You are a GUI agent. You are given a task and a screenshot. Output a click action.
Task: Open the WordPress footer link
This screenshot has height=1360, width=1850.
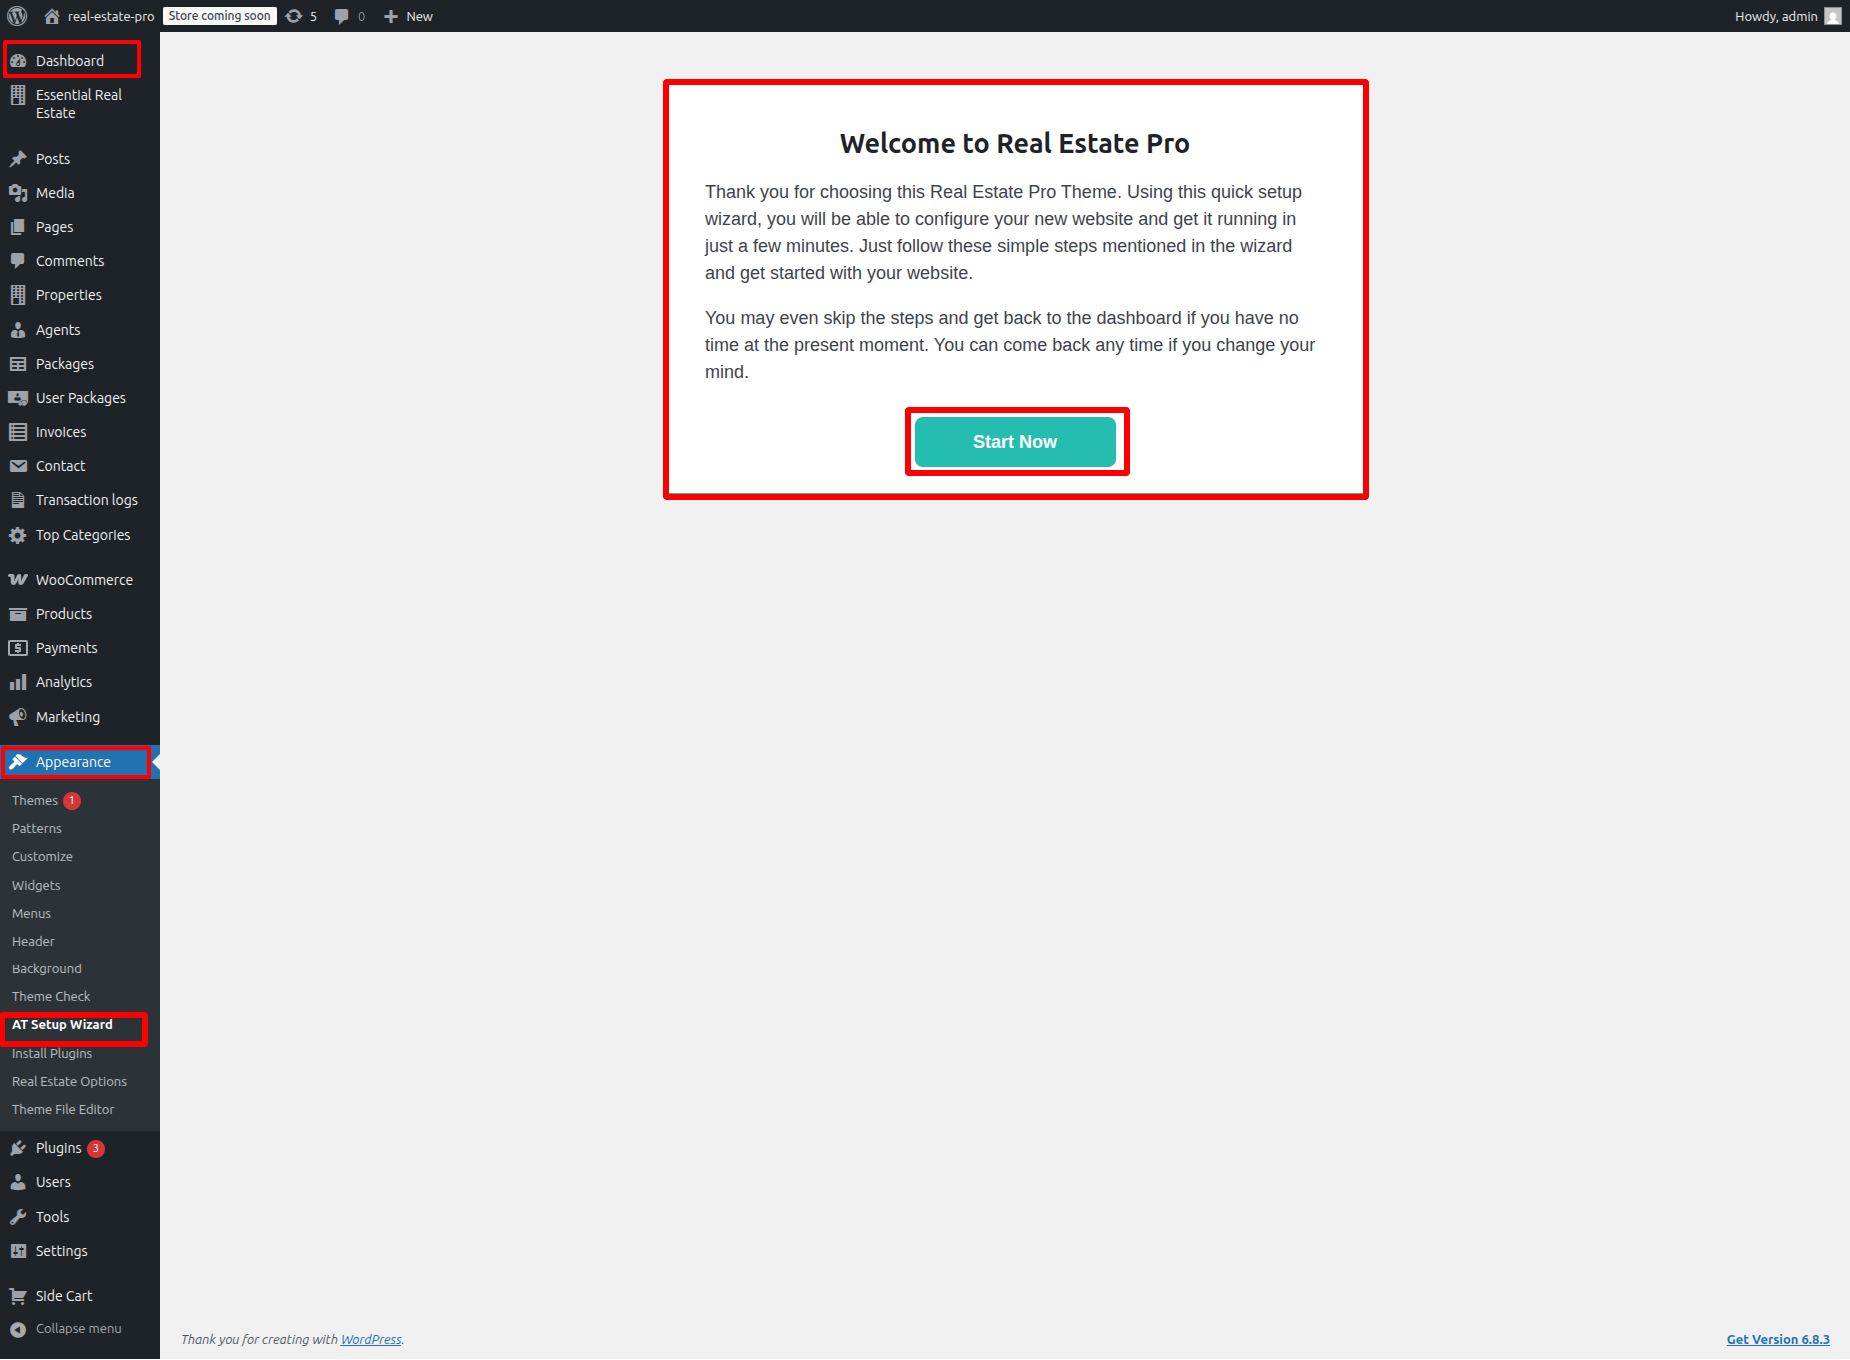click(x=371, y=1340)
